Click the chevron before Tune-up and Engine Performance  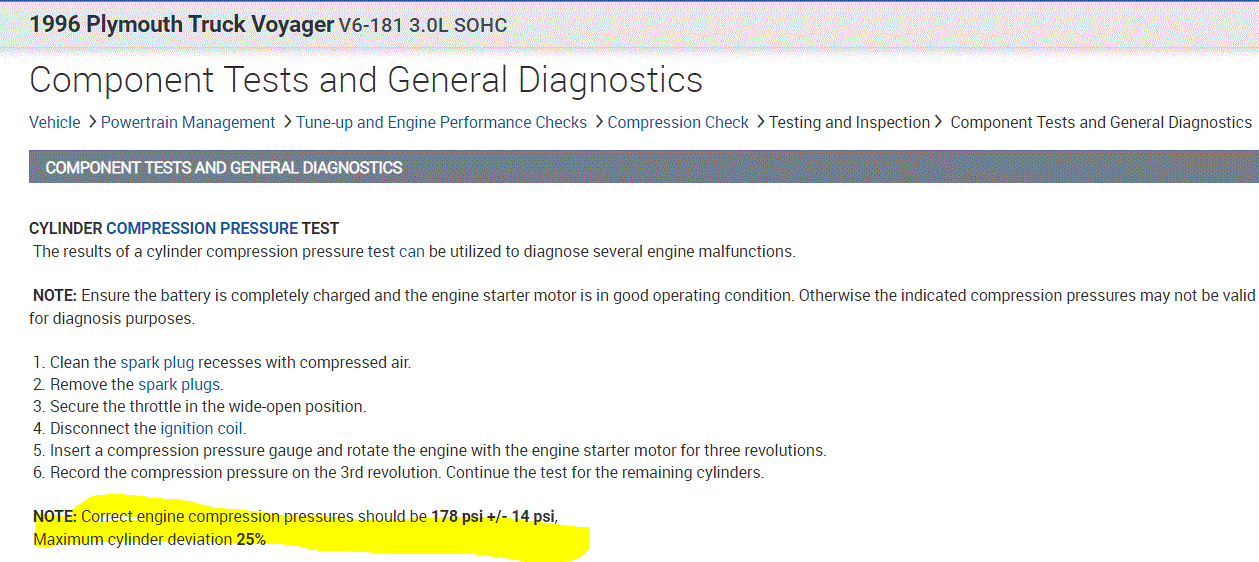(286, 122)
